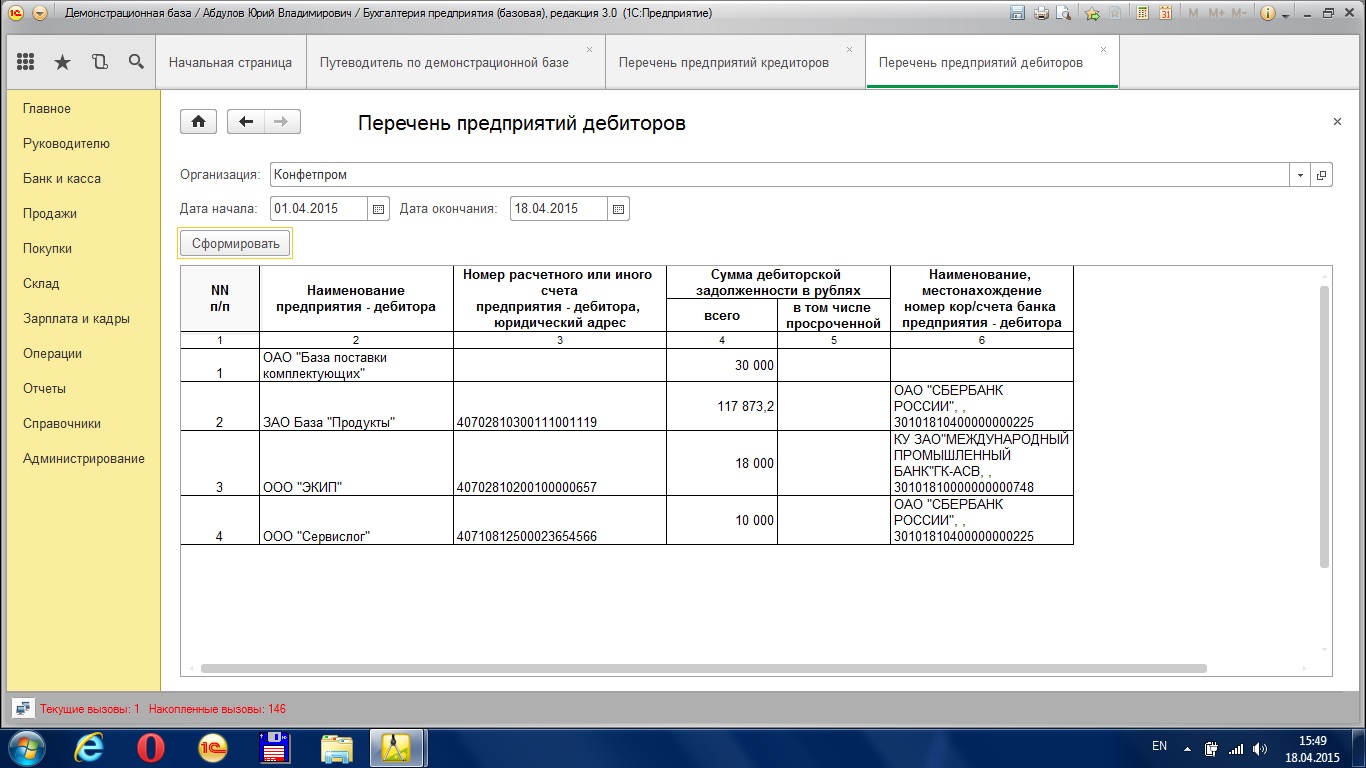1366x768 pixels.
Task: Select cell ООО "ЭКИП"
Action: click(356, 463)
